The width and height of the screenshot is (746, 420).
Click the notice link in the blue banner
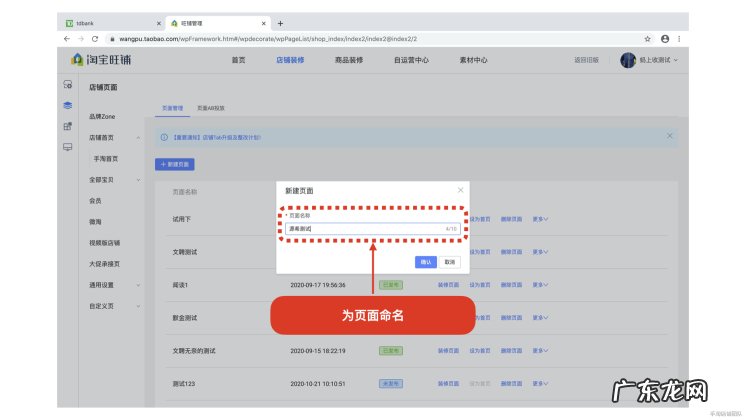tap(216, 137)
